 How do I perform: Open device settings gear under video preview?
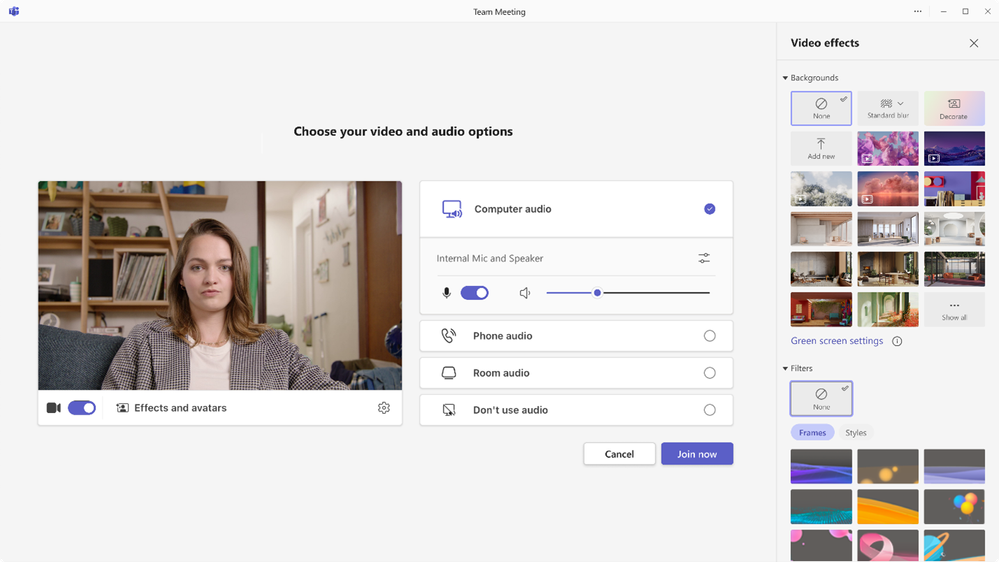pyautogui.click(x=384, y=408)
